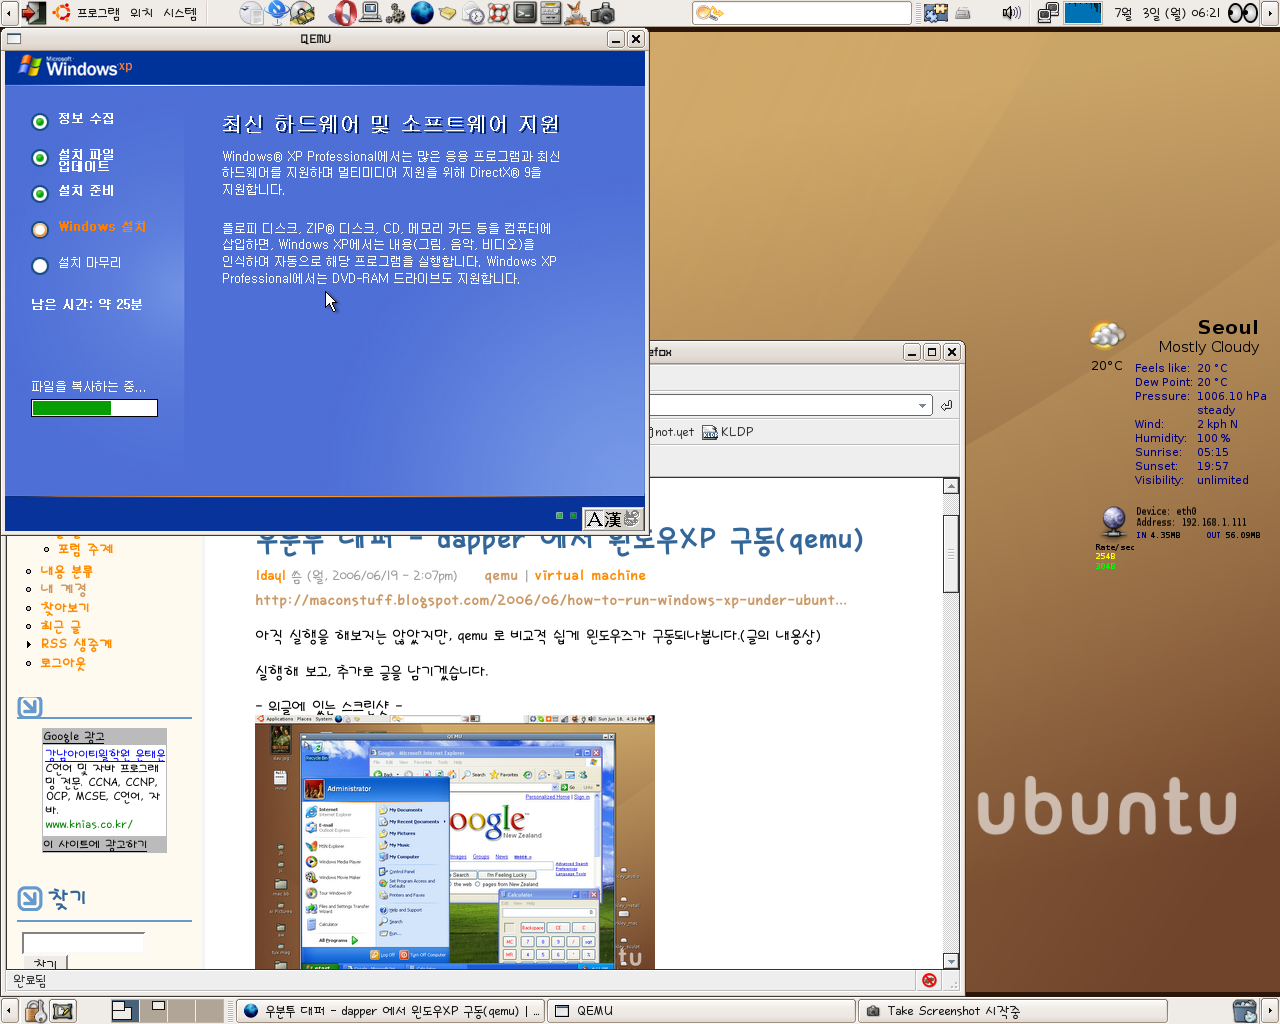Click the A漢 input method indicator in QEMU
Screen dimensions: 1280x1024
pos(612,519)
